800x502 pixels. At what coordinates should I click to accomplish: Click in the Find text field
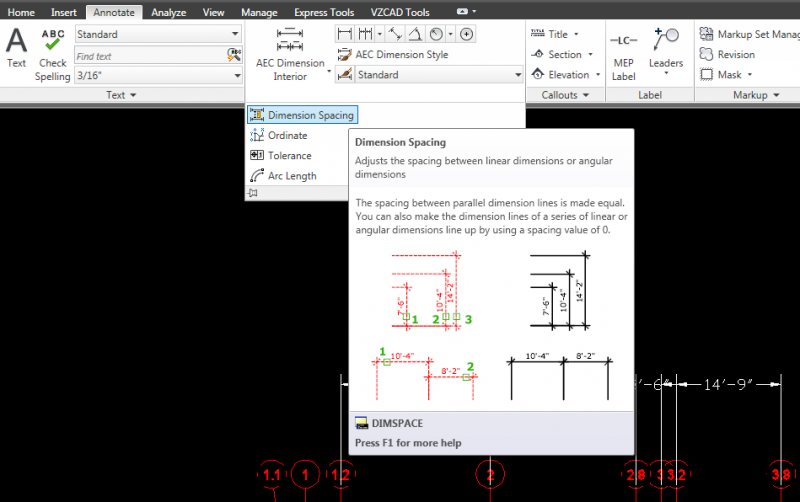[150, 56]
